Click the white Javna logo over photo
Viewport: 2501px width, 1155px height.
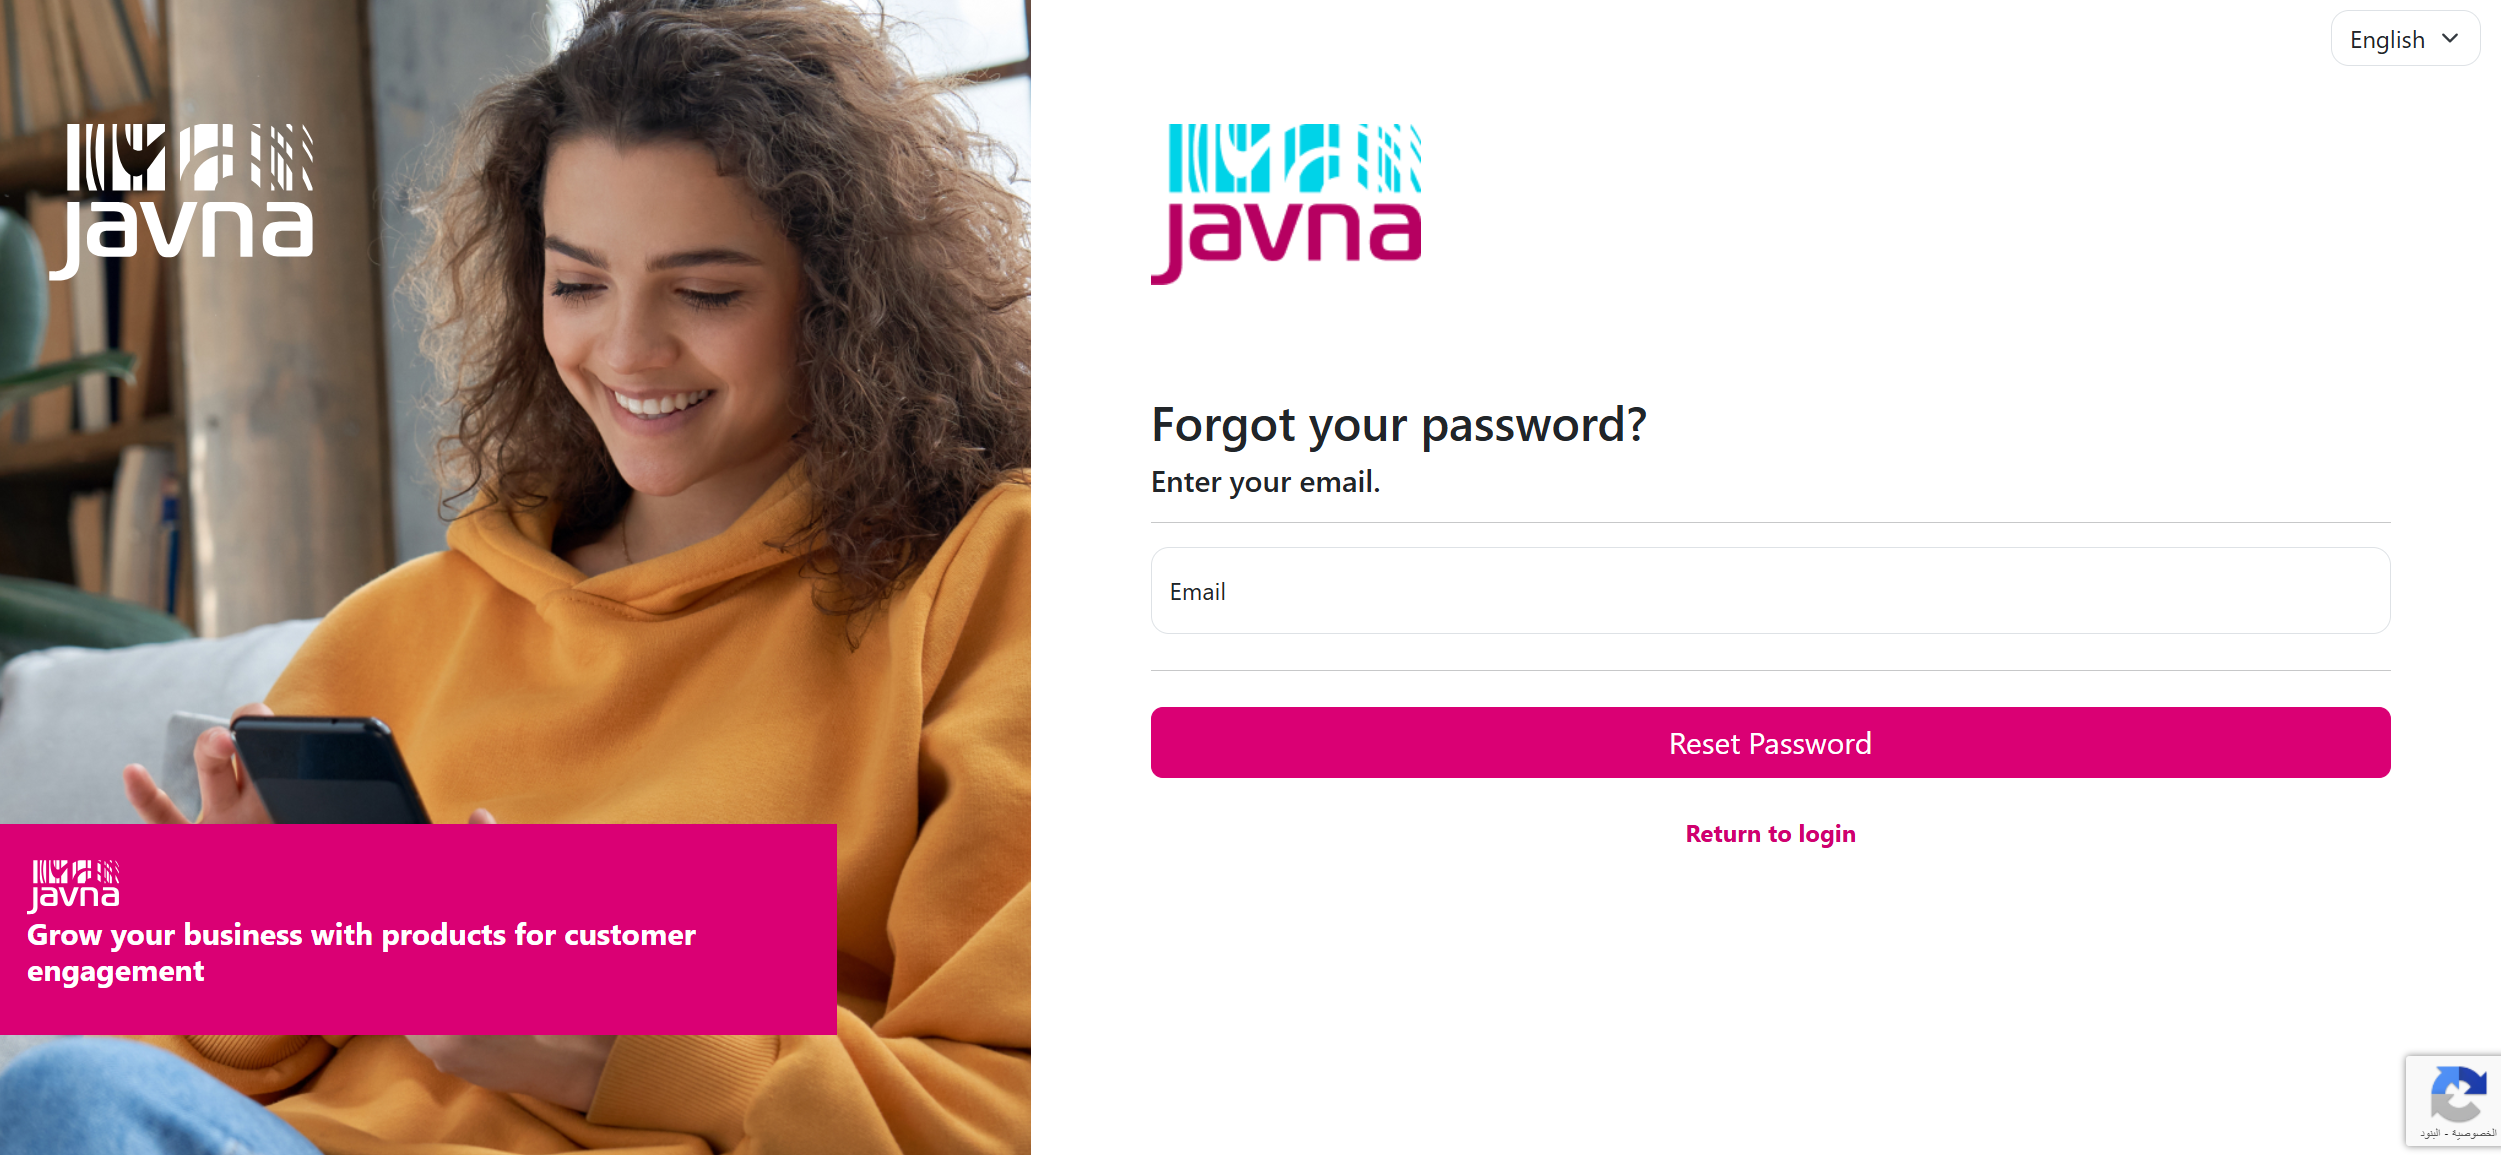tap(181, 202)
